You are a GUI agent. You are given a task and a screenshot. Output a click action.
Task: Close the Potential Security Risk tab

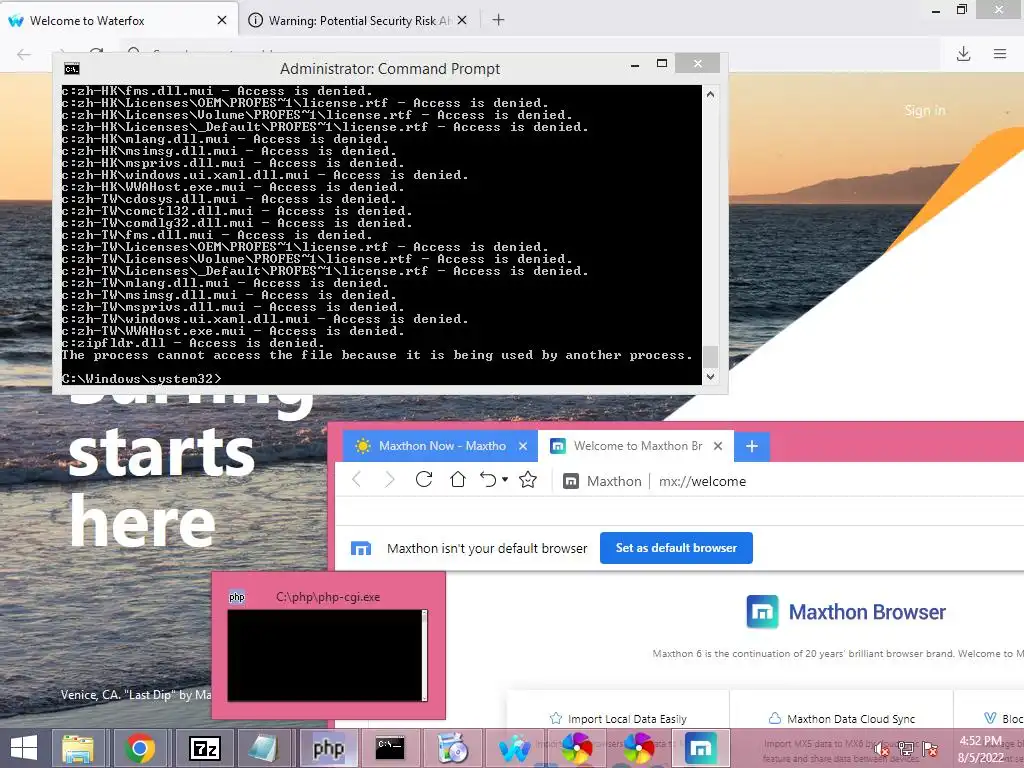[x=462, y=20]
